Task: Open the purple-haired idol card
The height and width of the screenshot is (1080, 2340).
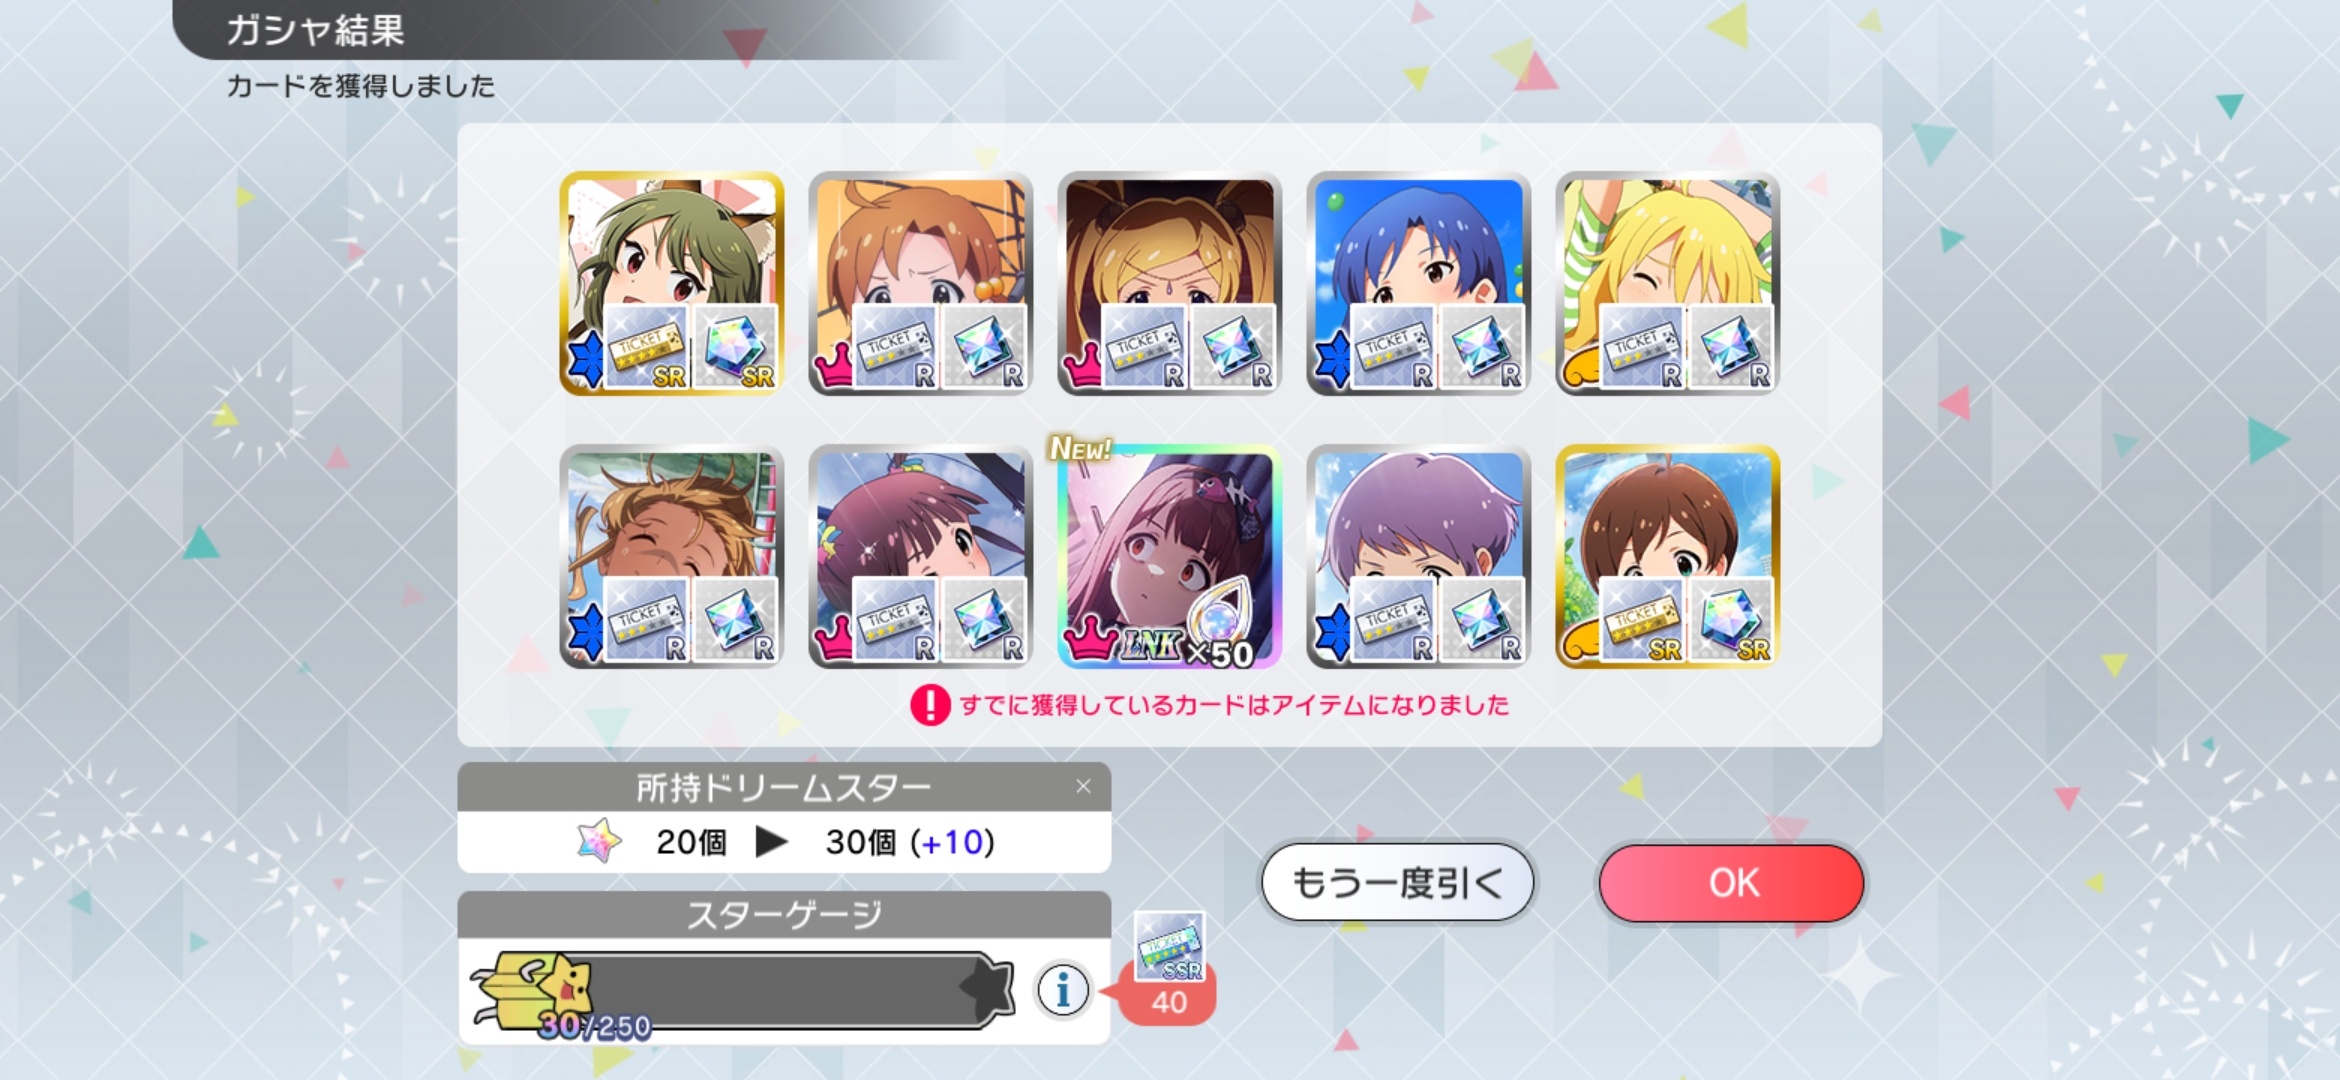Action: tap(1418, 557)
